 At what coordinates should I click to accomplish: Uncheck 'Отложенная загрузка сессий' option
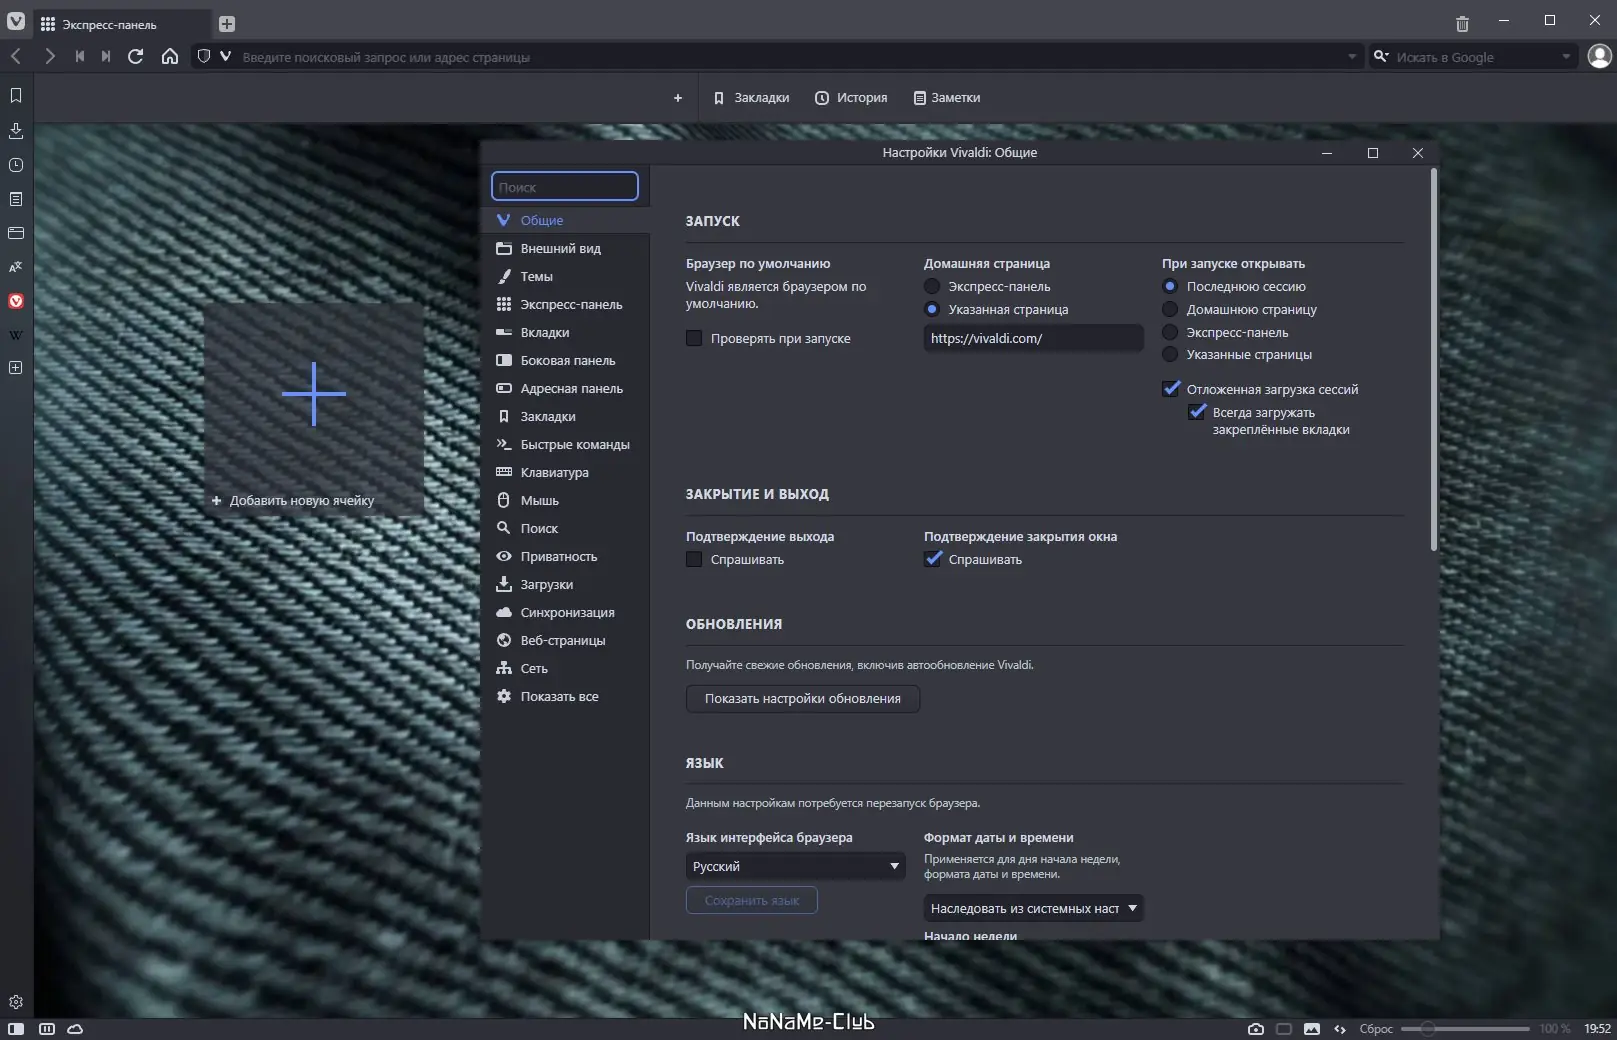(x=1171, y=389)
